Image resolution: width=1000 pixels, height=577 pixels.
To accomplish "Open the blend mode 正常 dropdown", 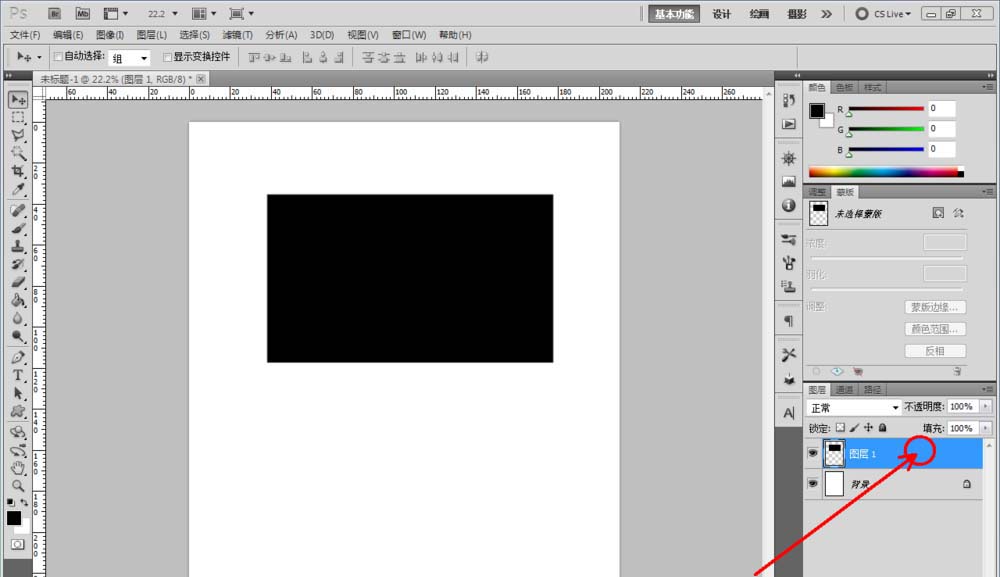I will pos(853,407).
